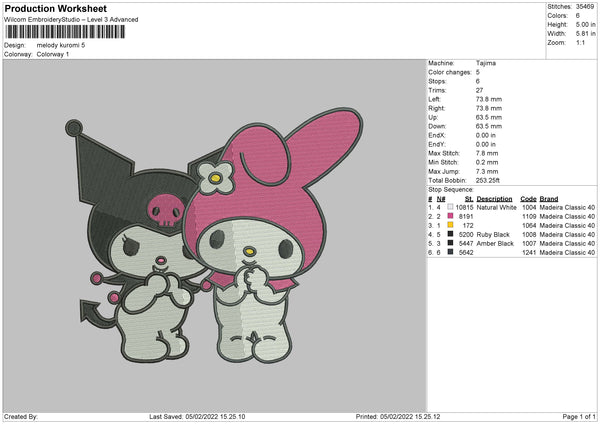Click the Width value 5.81 in
Image resolution: width=600 pixels, height=424 pixels.
point(585,34)
